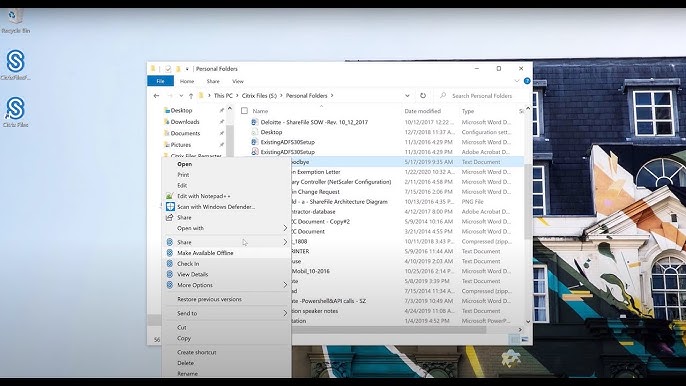The width and height of the screenshot is (686, 386).
Task: Open the View ribbon tab
Action: pyautogui.click(x=238, y=81)
